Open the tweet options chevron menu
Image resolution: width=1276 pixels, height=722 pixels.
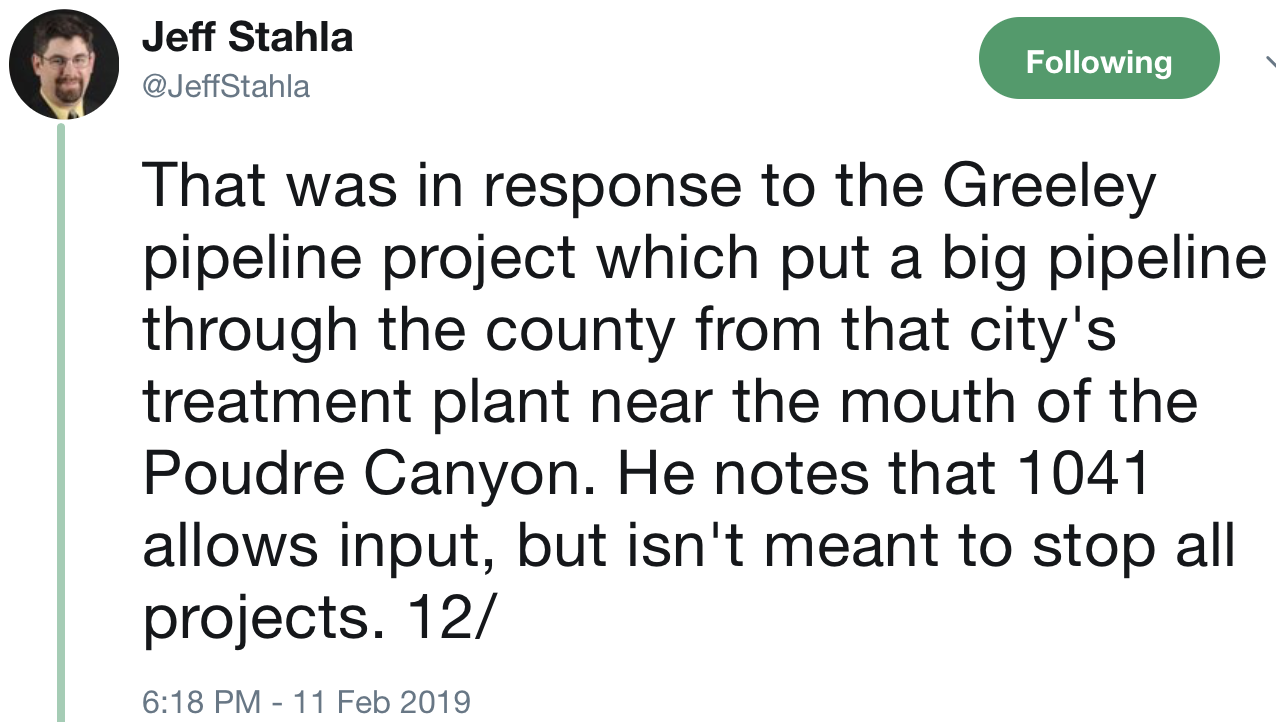pos(1266,62)
